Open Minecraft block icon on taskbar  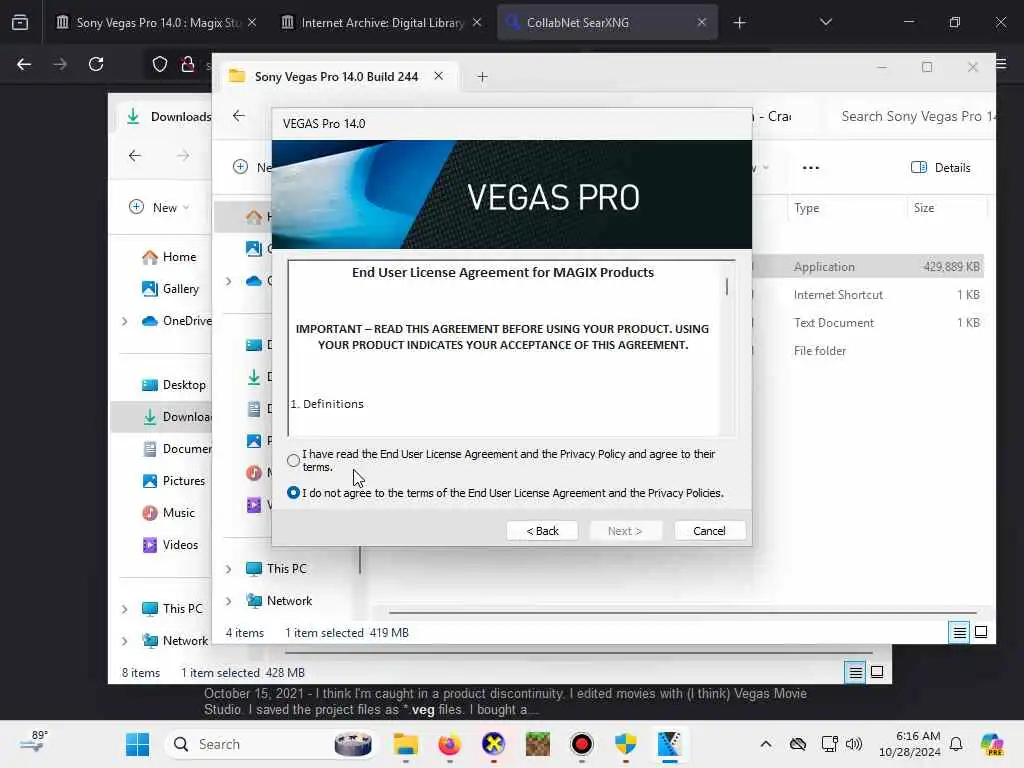pyautogui.click(x=537, y=744)
